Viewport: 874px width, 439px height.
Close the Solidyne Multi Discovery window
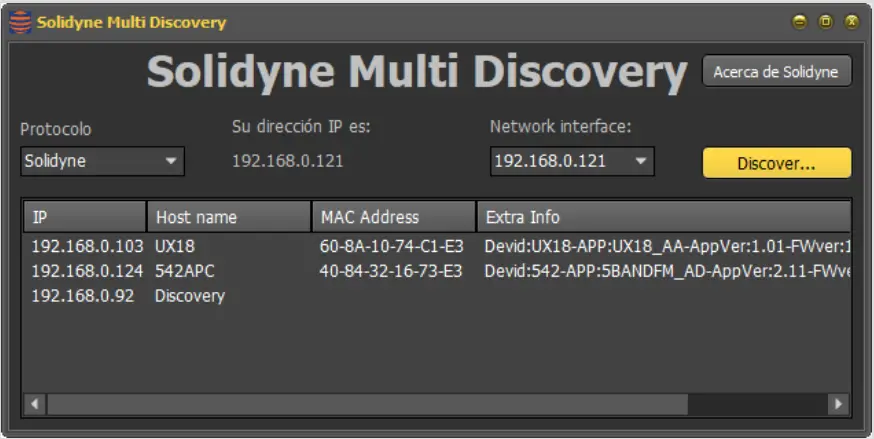851,22
